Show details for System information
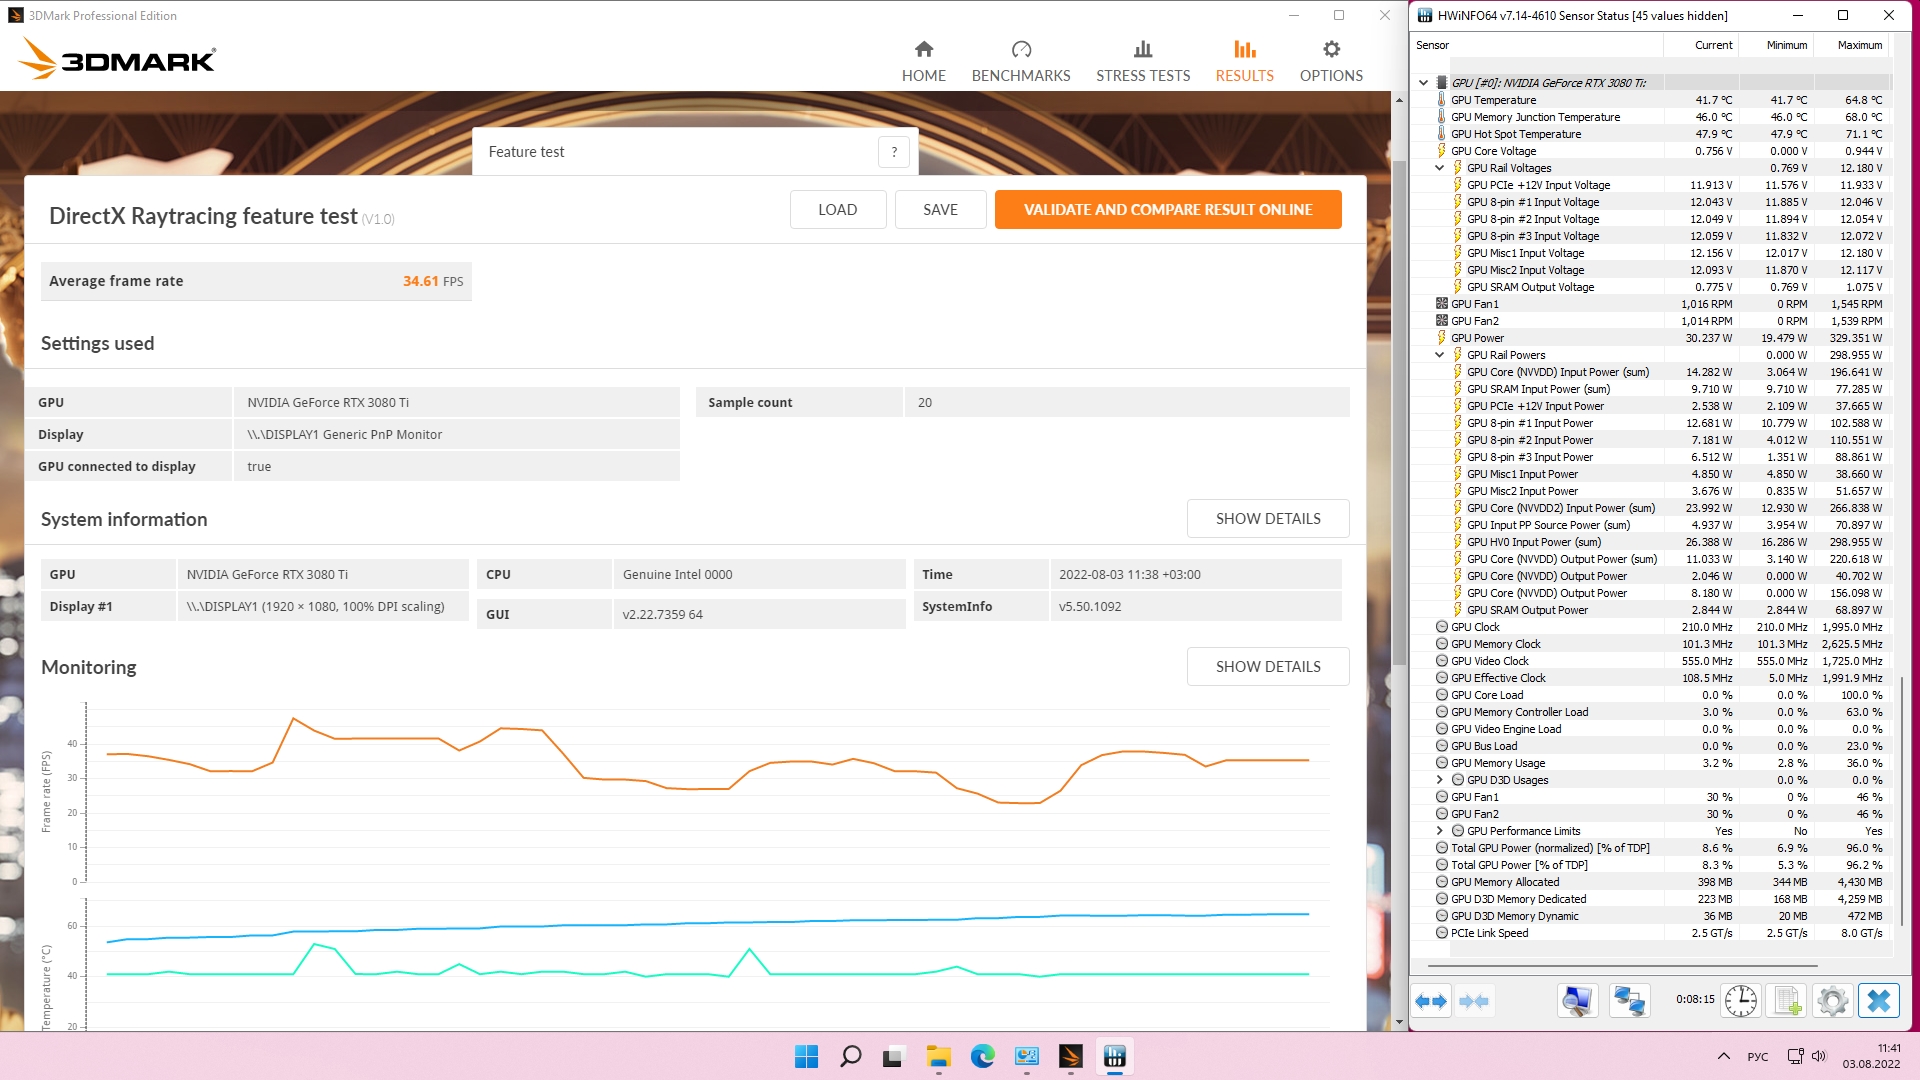Image resolution: width=1920 pixels, height=1080 pixels. (x=1267, y=519)
